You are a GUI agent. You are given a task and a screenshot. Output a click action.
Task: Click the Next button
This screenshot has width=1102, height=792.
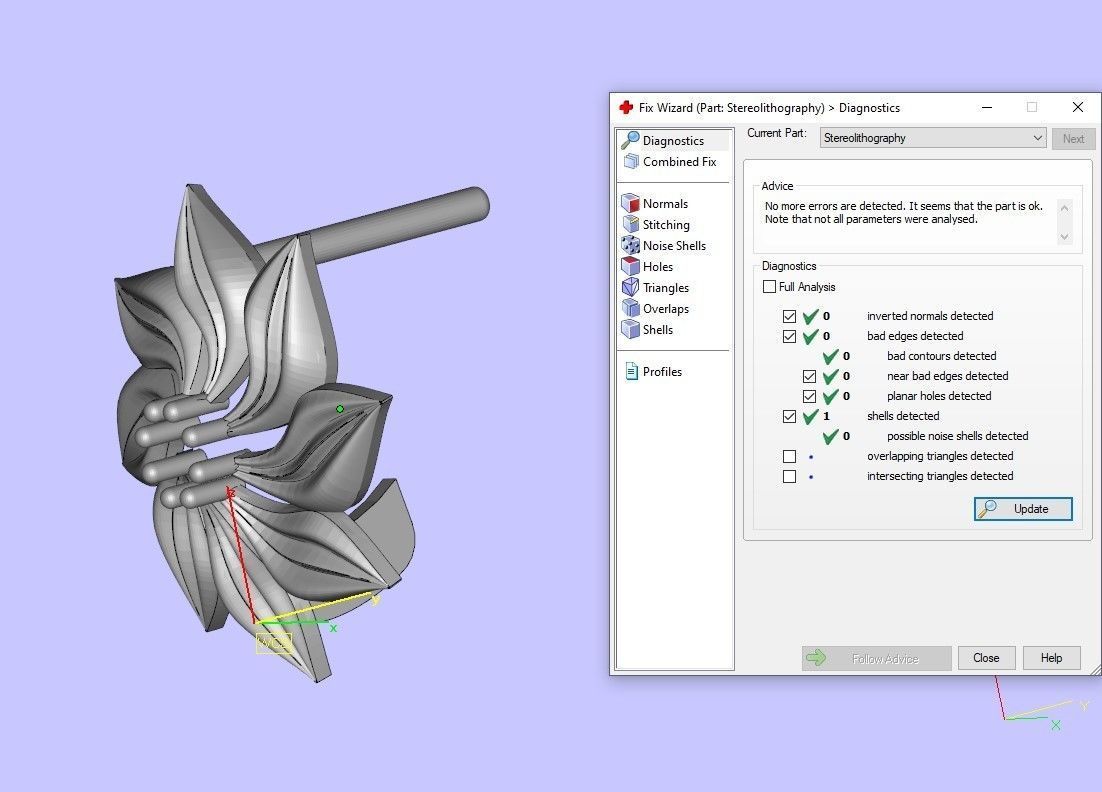click(x=1073, y=138)
